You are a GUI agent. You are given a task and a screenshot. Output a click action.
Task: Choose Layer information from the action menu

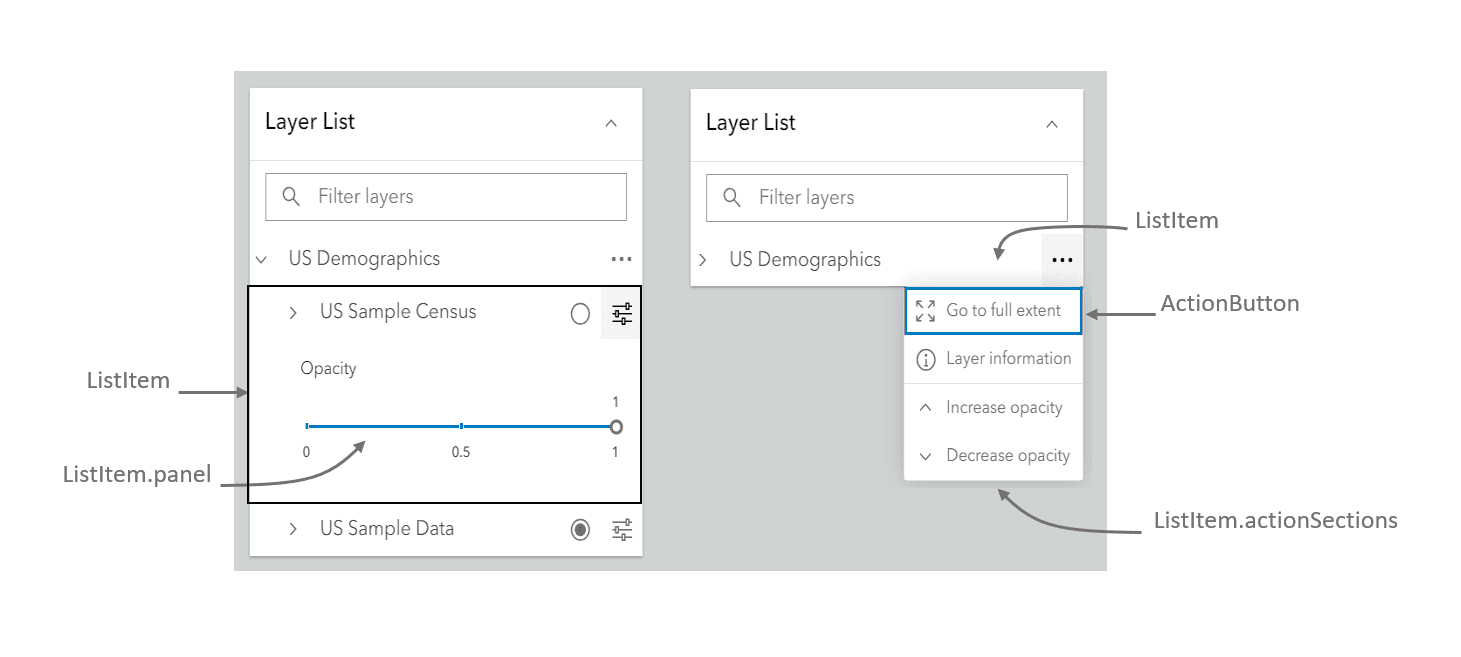coord(1010,359)
